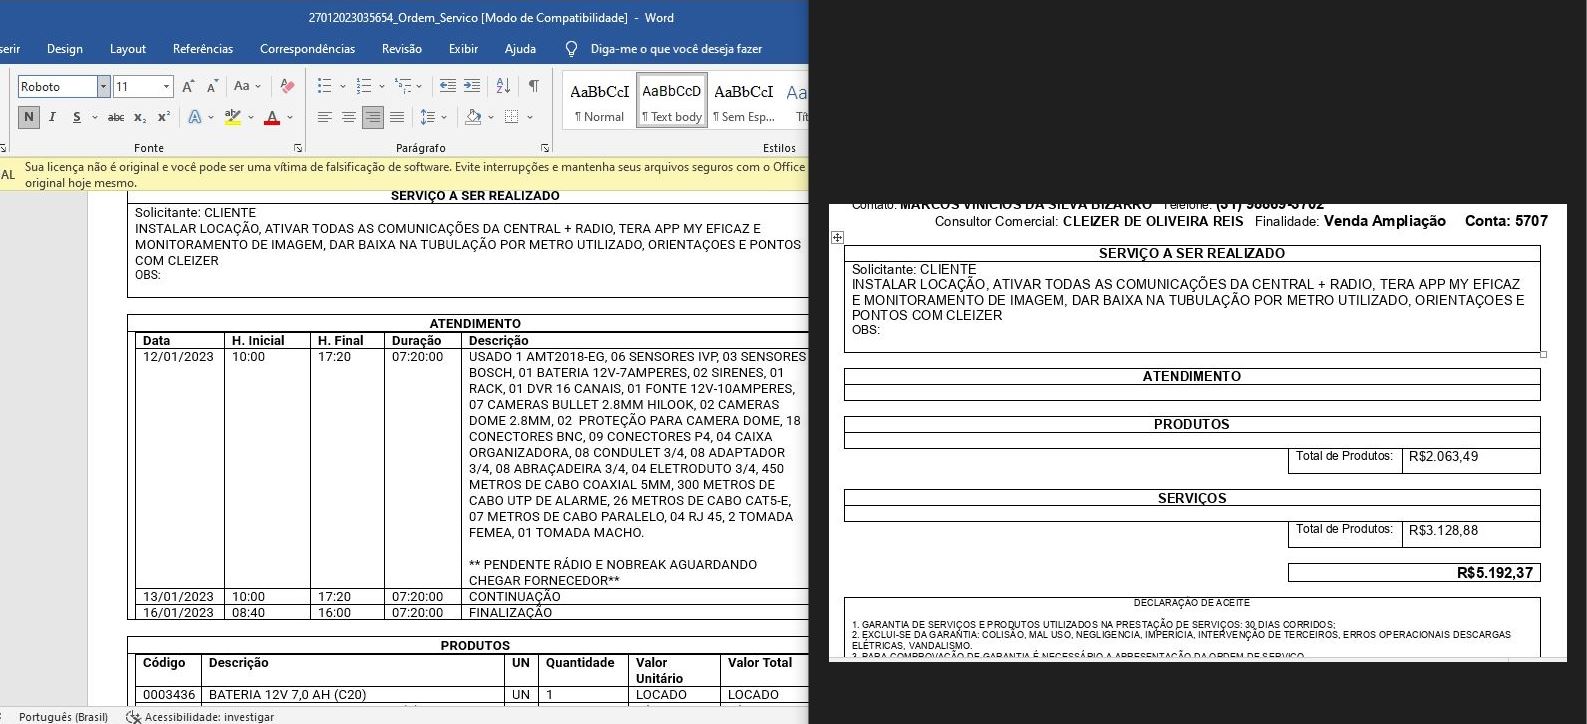The width and height of the screenshot is (1587, 724).
Task: Expand the bullet list style dropdown arrow
Action: pyautogui.click(x=342, y=87)
